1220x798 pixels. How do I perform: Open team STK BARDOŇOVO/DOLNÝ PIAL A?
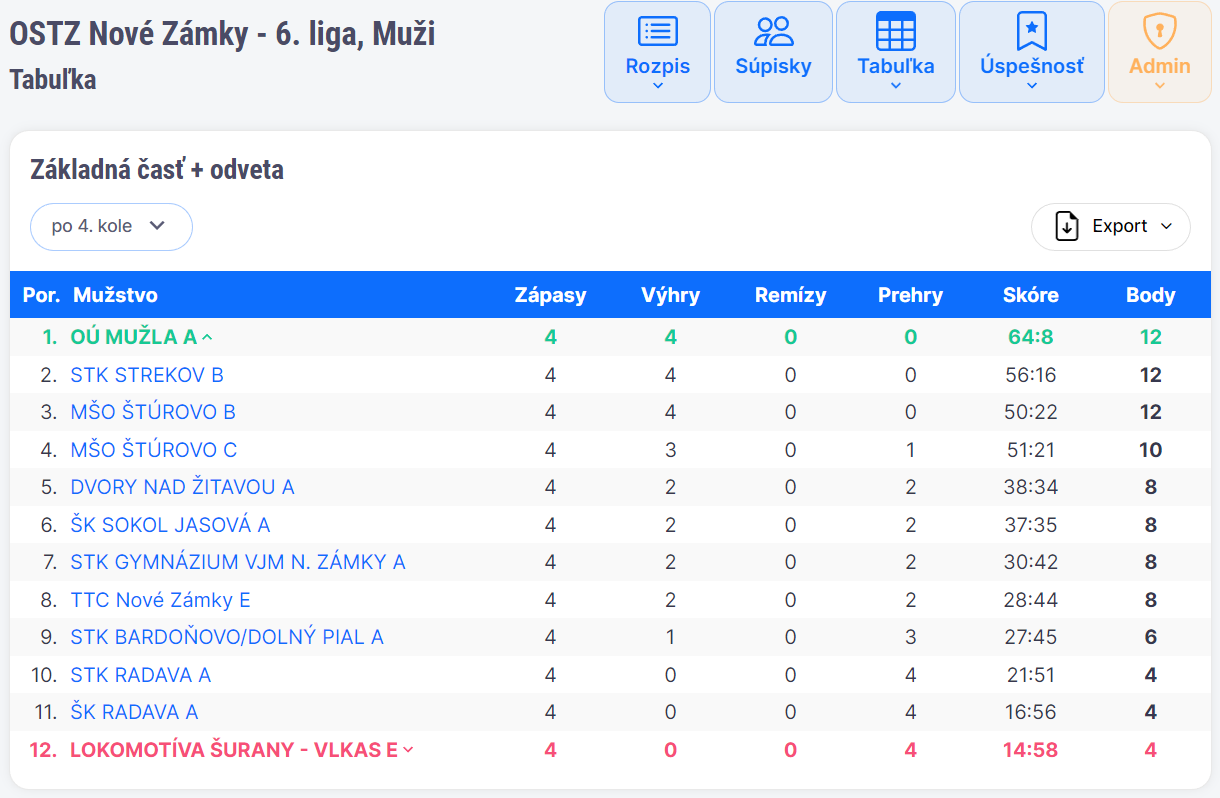pyautogui.click(x=227, y=637)
